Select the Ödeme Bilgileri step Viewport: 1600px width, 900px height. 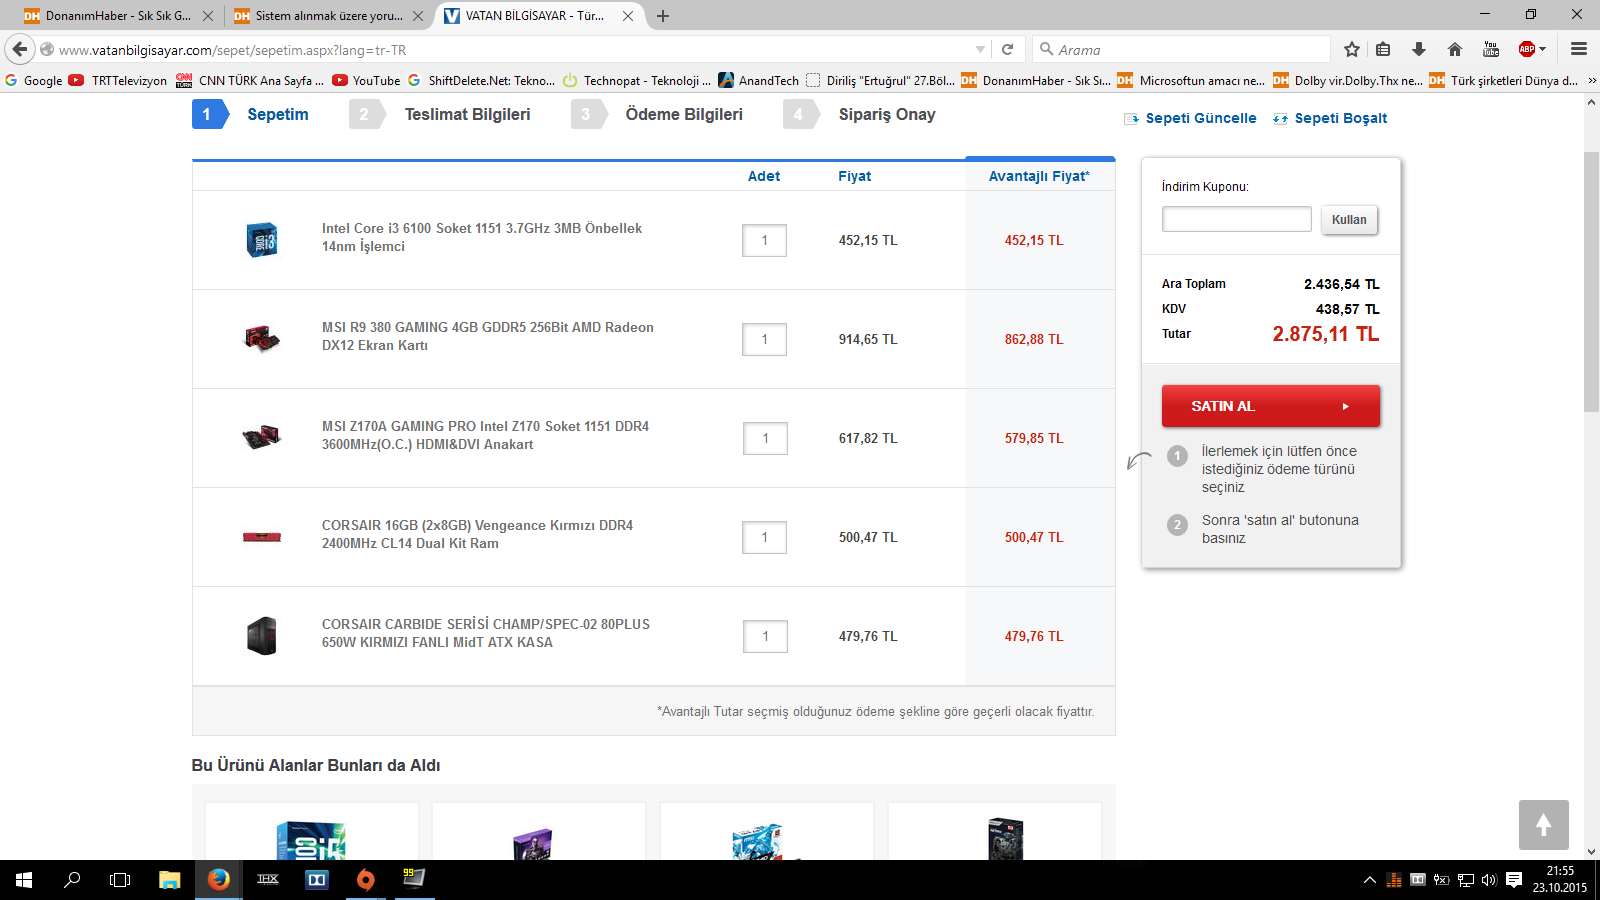tap(658, 114)
